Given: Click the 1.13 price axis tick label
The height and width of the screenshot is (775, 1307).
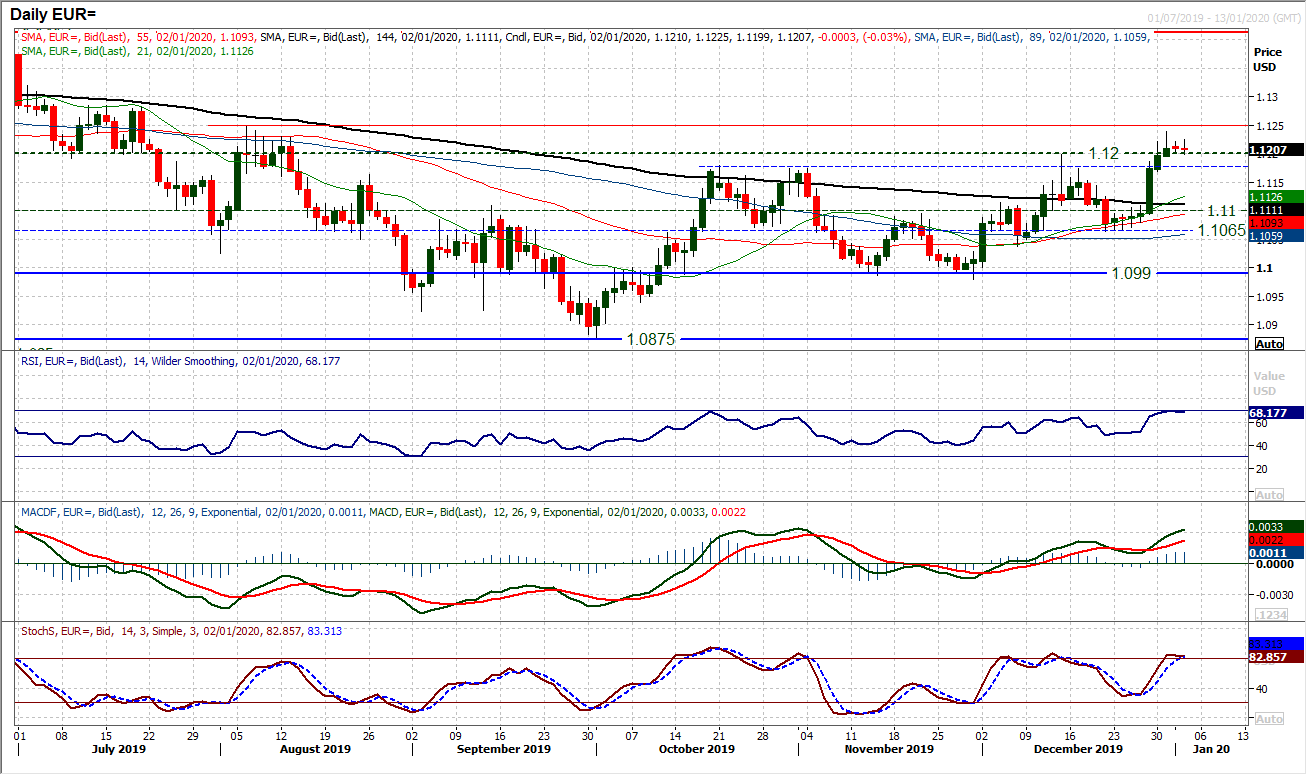Looking at the screenshot, I should pyautogui.click(x=1265, y=97).
